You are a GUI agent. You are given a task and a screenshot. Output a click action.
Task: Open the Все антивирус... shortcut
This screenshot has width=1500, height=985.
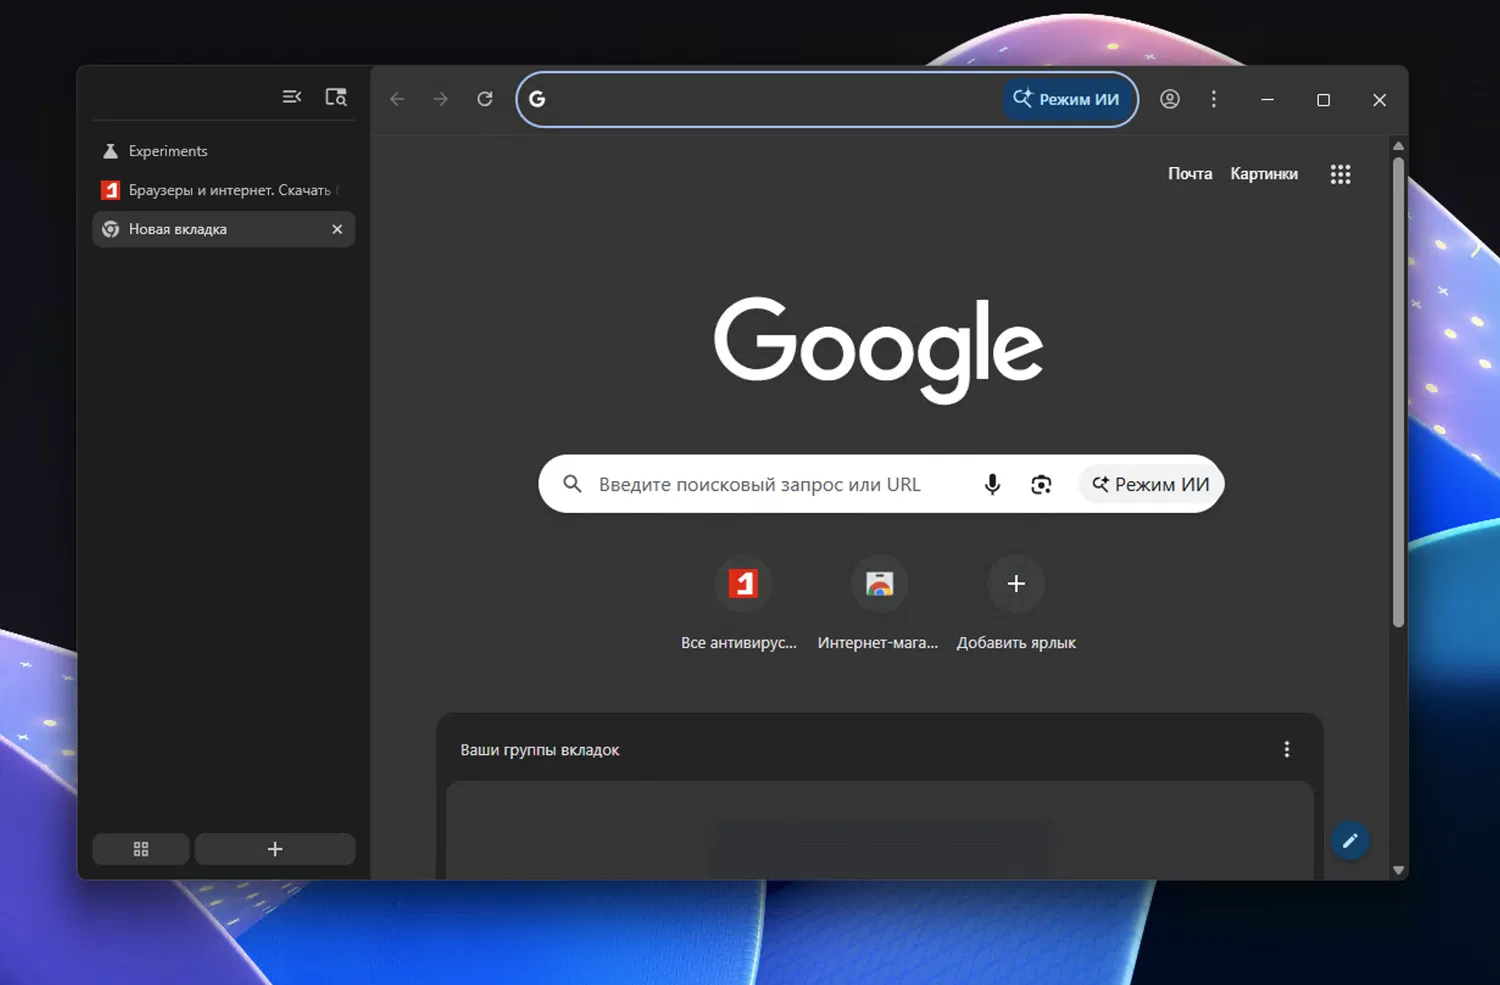[x=741, y=604]
